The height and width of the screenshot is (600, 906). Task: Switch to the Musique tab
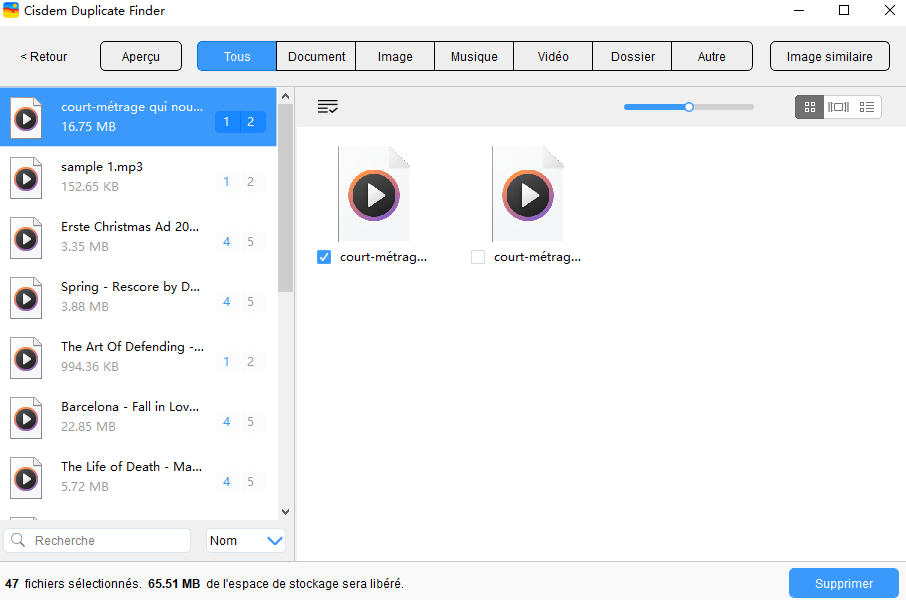[474, 57]
